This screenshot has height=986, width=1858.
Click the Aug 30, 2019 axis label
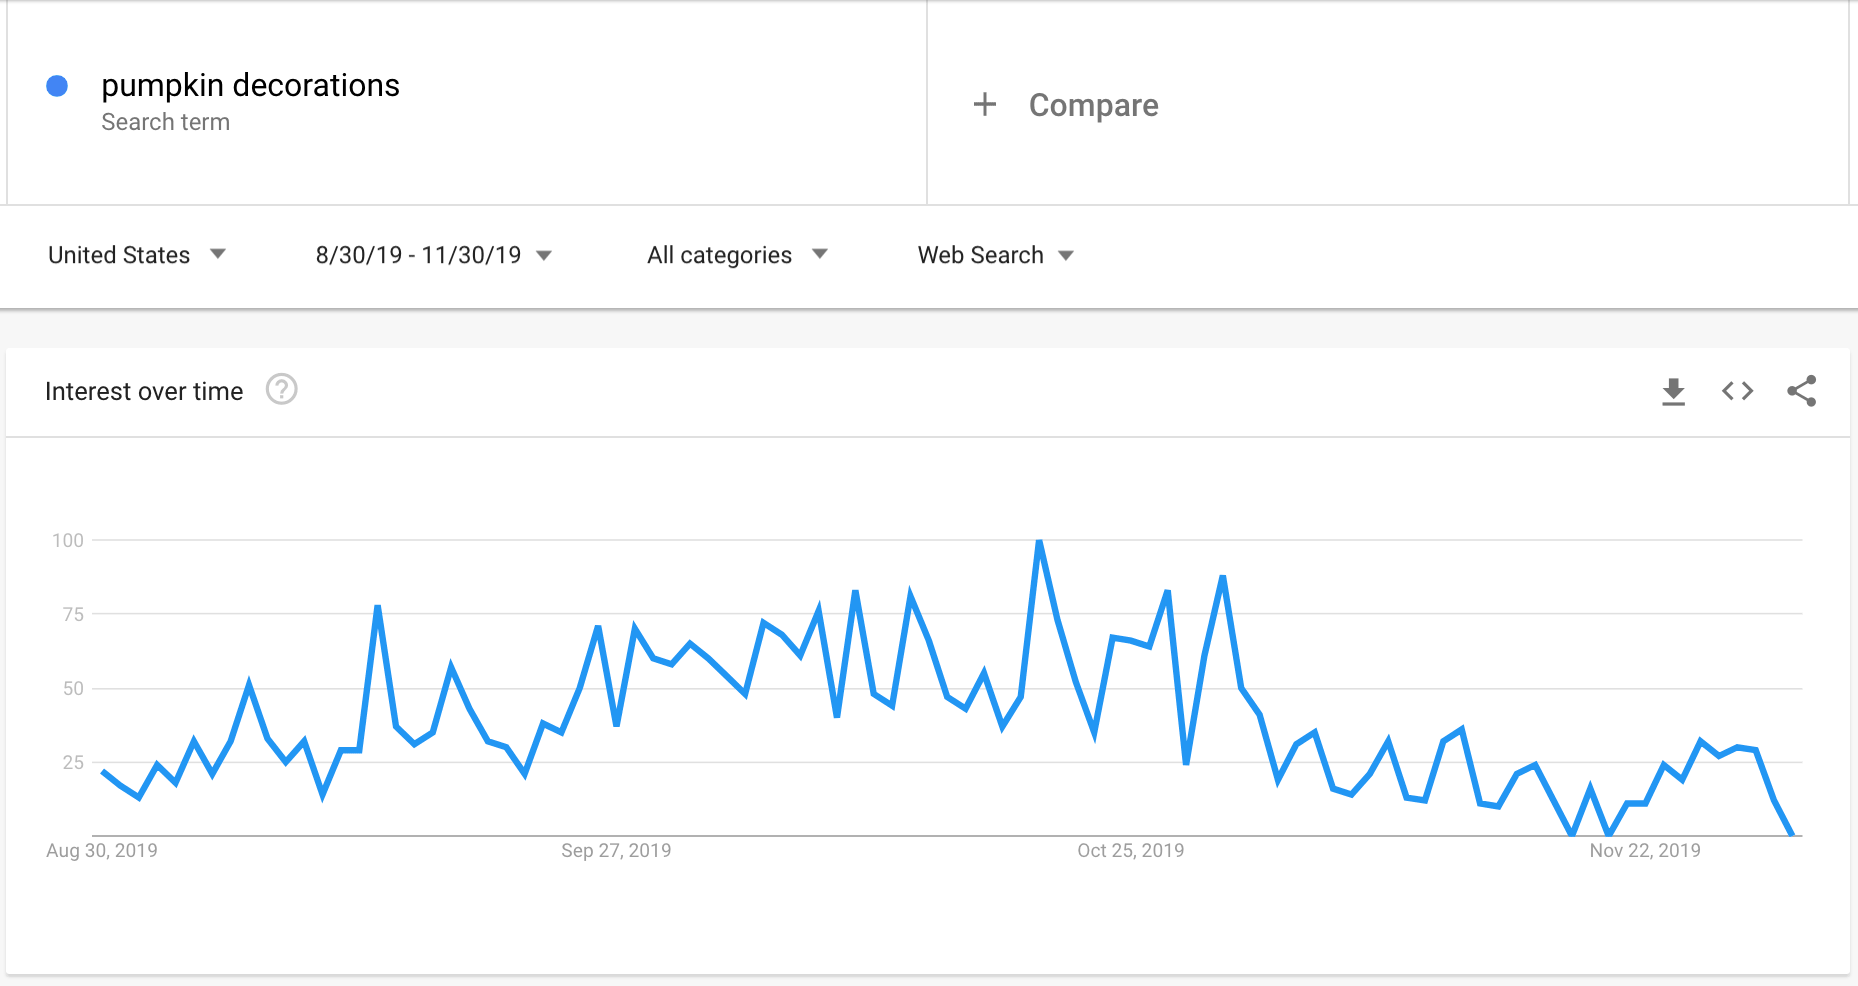point(102,850)
